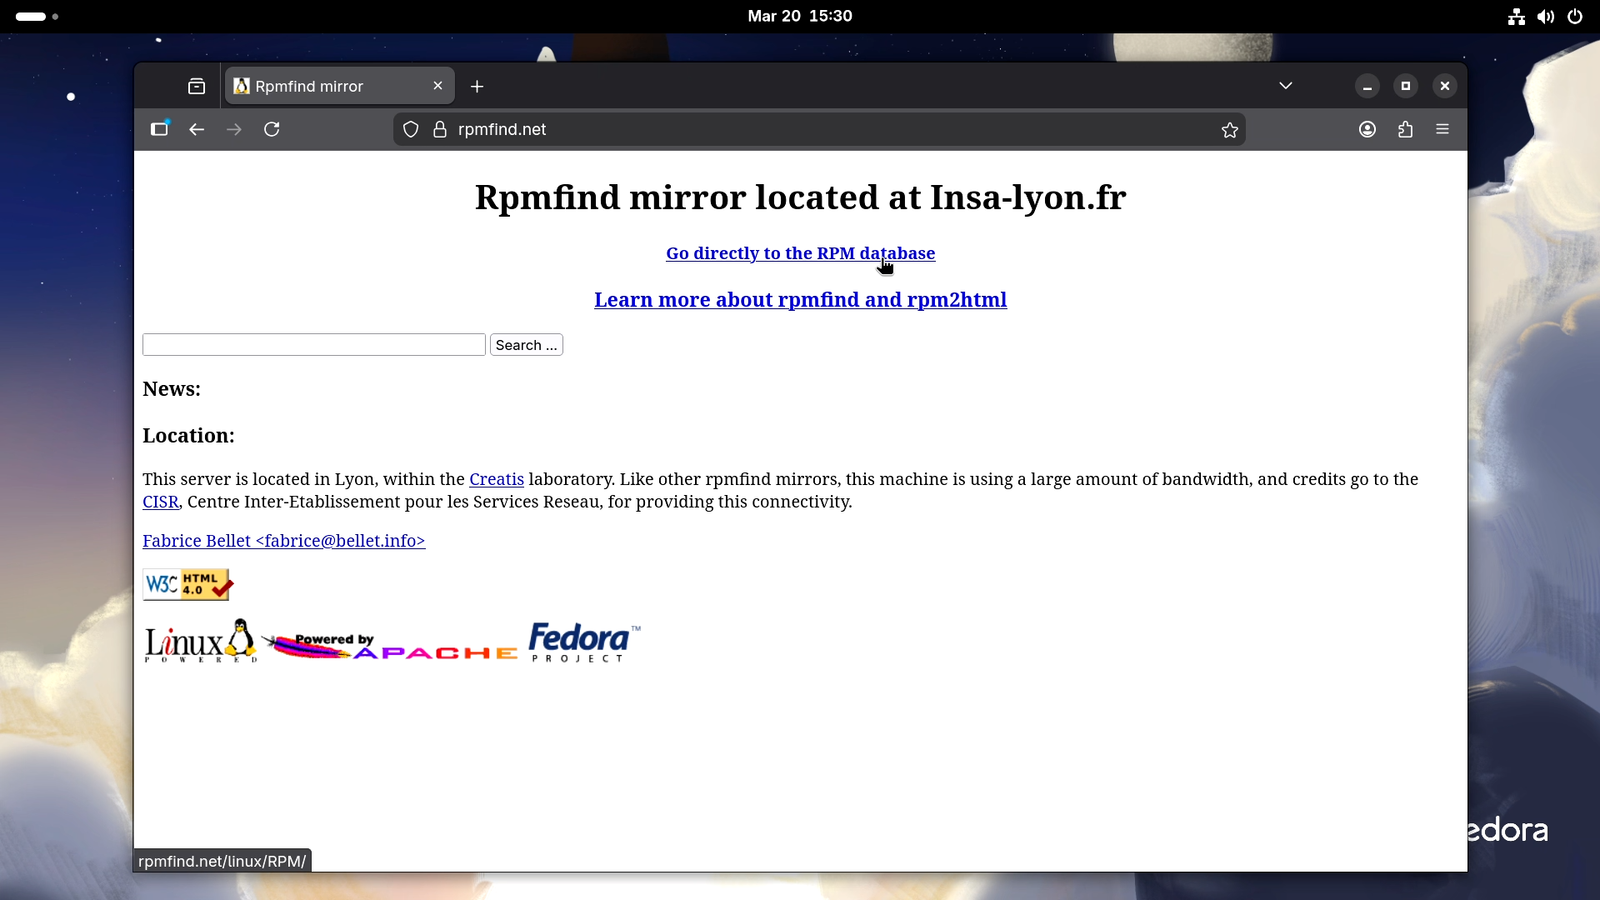Select the Rpmfind mirror tab

340,86
